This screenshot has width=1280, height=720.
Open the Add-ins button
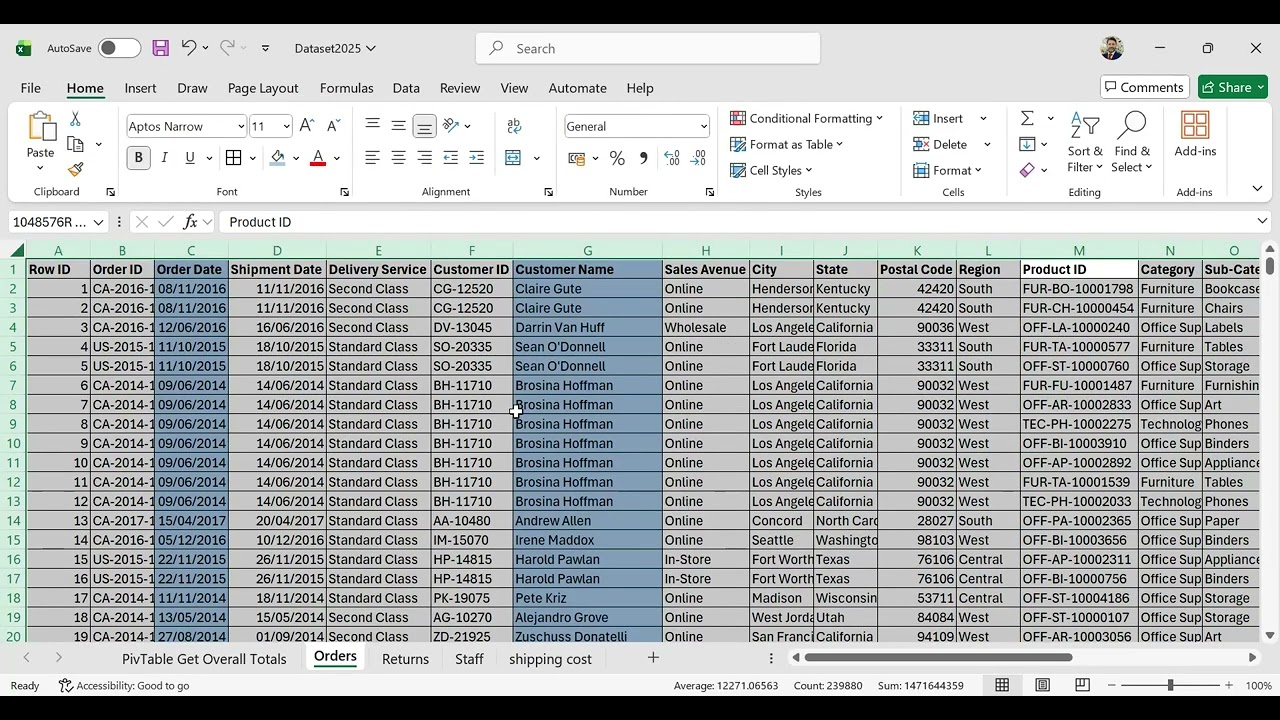point(1195,135)
